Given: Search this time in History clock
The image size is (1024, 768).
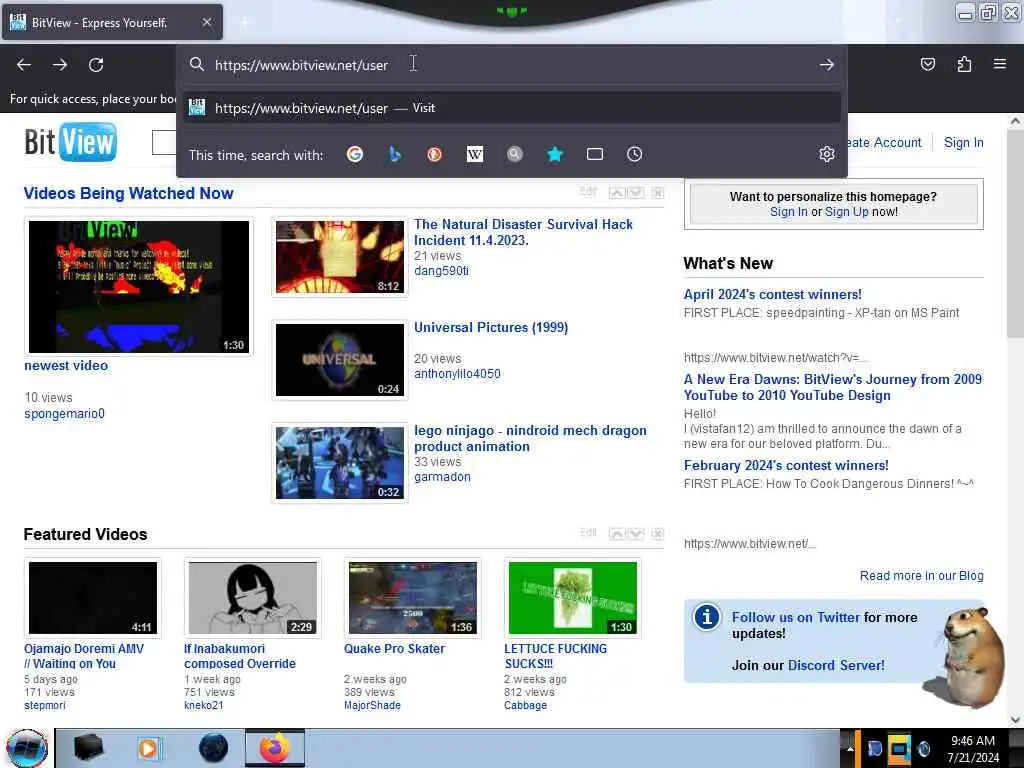Looking at the screenshot, I should tap(635, 155).
